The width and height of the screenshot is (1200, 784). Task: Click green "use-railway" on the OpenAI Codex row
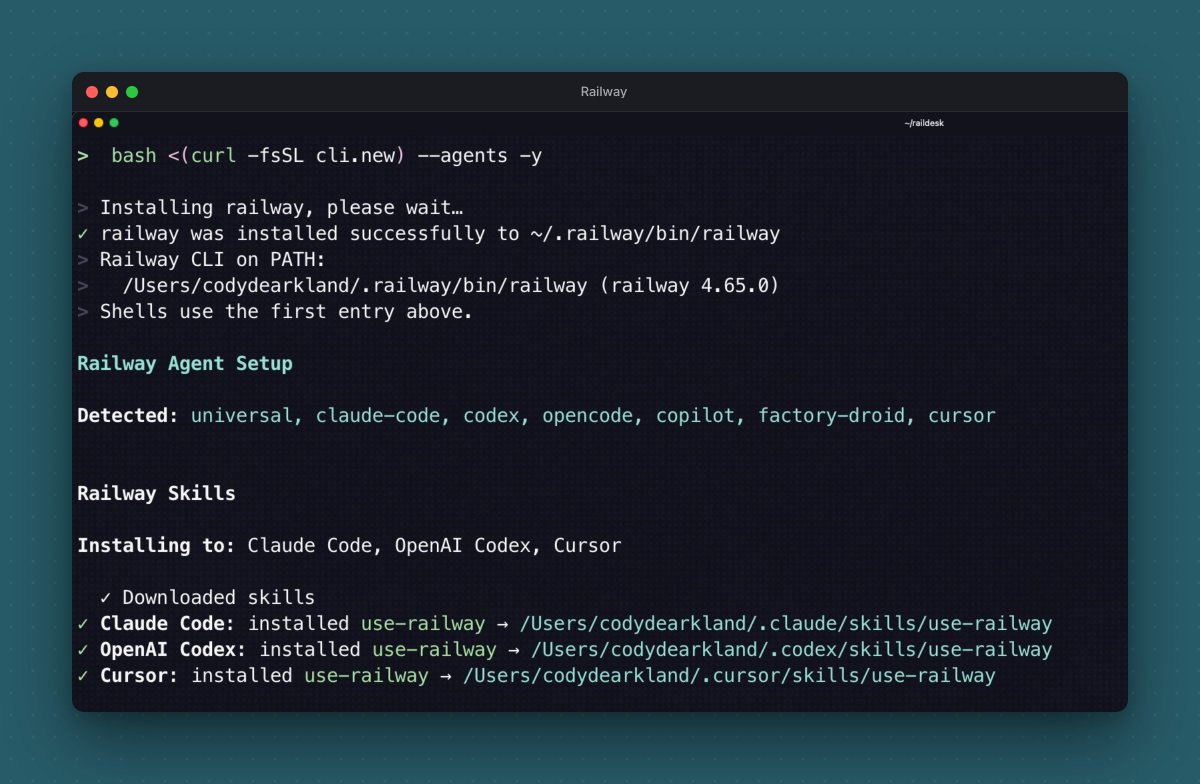click(434, 650)
